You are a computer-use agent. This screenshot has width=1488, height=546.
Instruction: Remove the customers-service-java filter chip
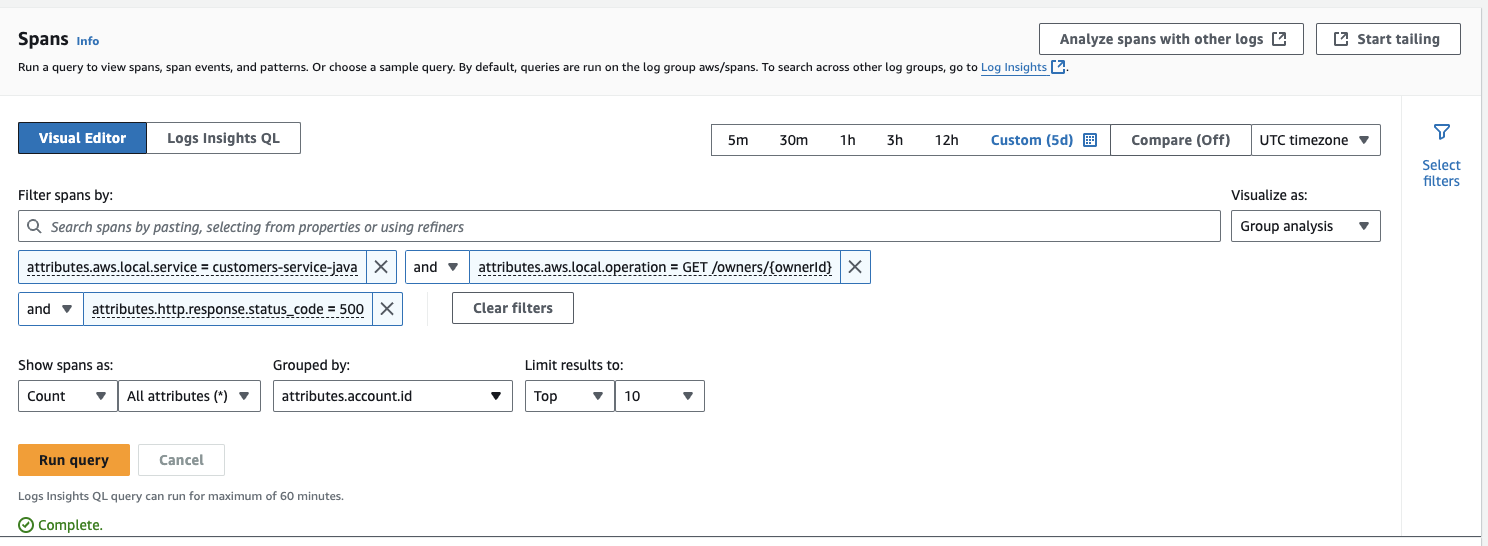[x=380, y=267]
